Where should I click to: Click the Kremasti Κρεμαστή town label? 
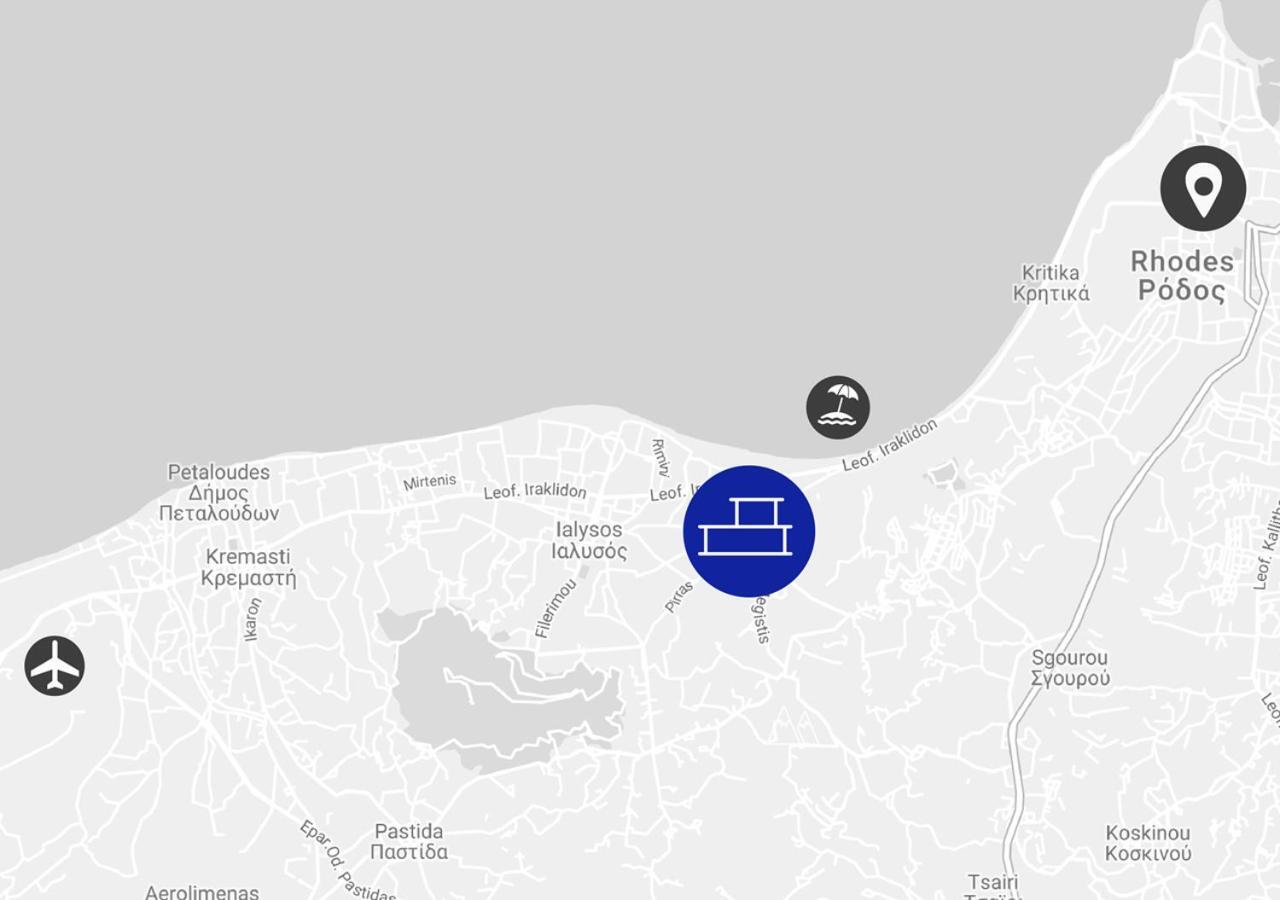coord(248,567)
